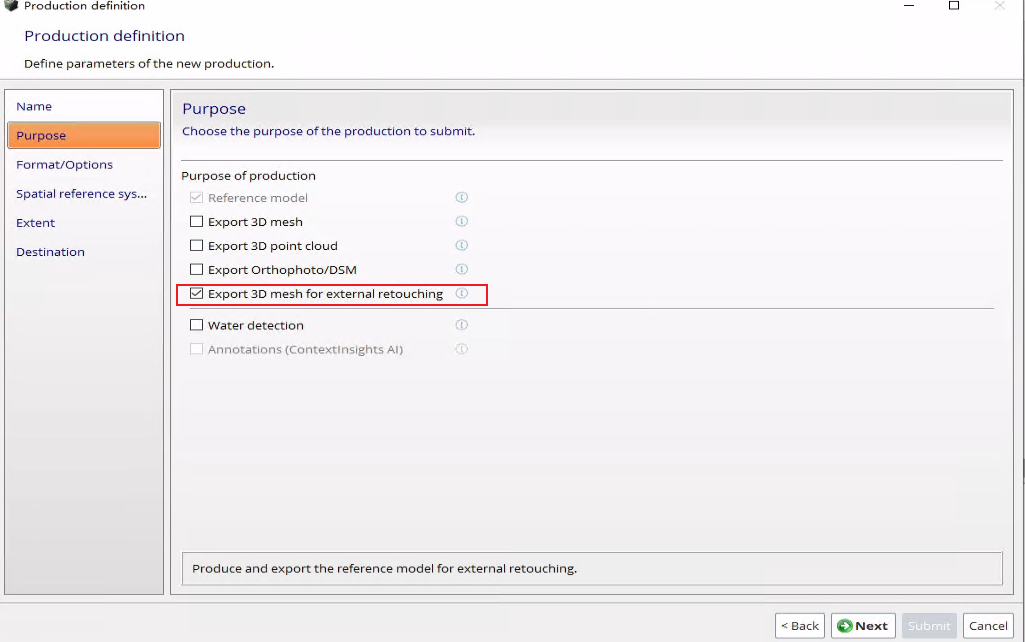Viewport: 1025px width, 642px height.
Task: Uncheck Export 3D mesh for external retouching
Action: click(x=197, y=294)
